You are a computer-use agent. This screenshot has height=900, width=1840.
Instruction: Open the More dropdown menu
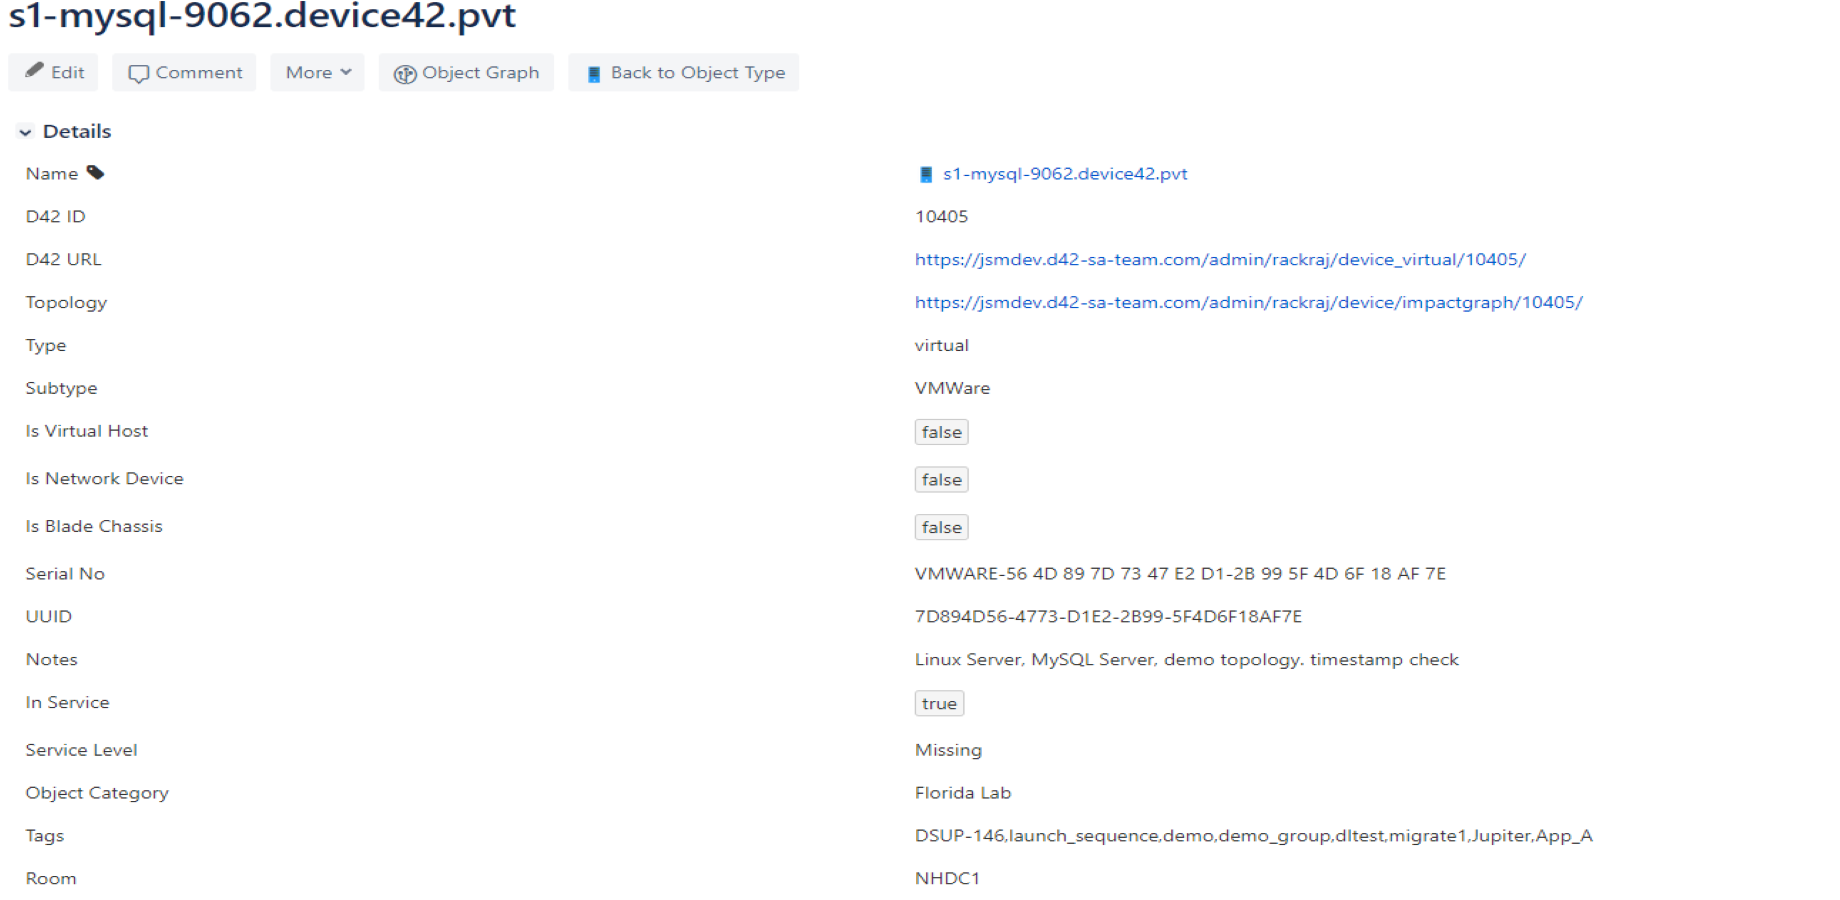click(x=317, y=72)
